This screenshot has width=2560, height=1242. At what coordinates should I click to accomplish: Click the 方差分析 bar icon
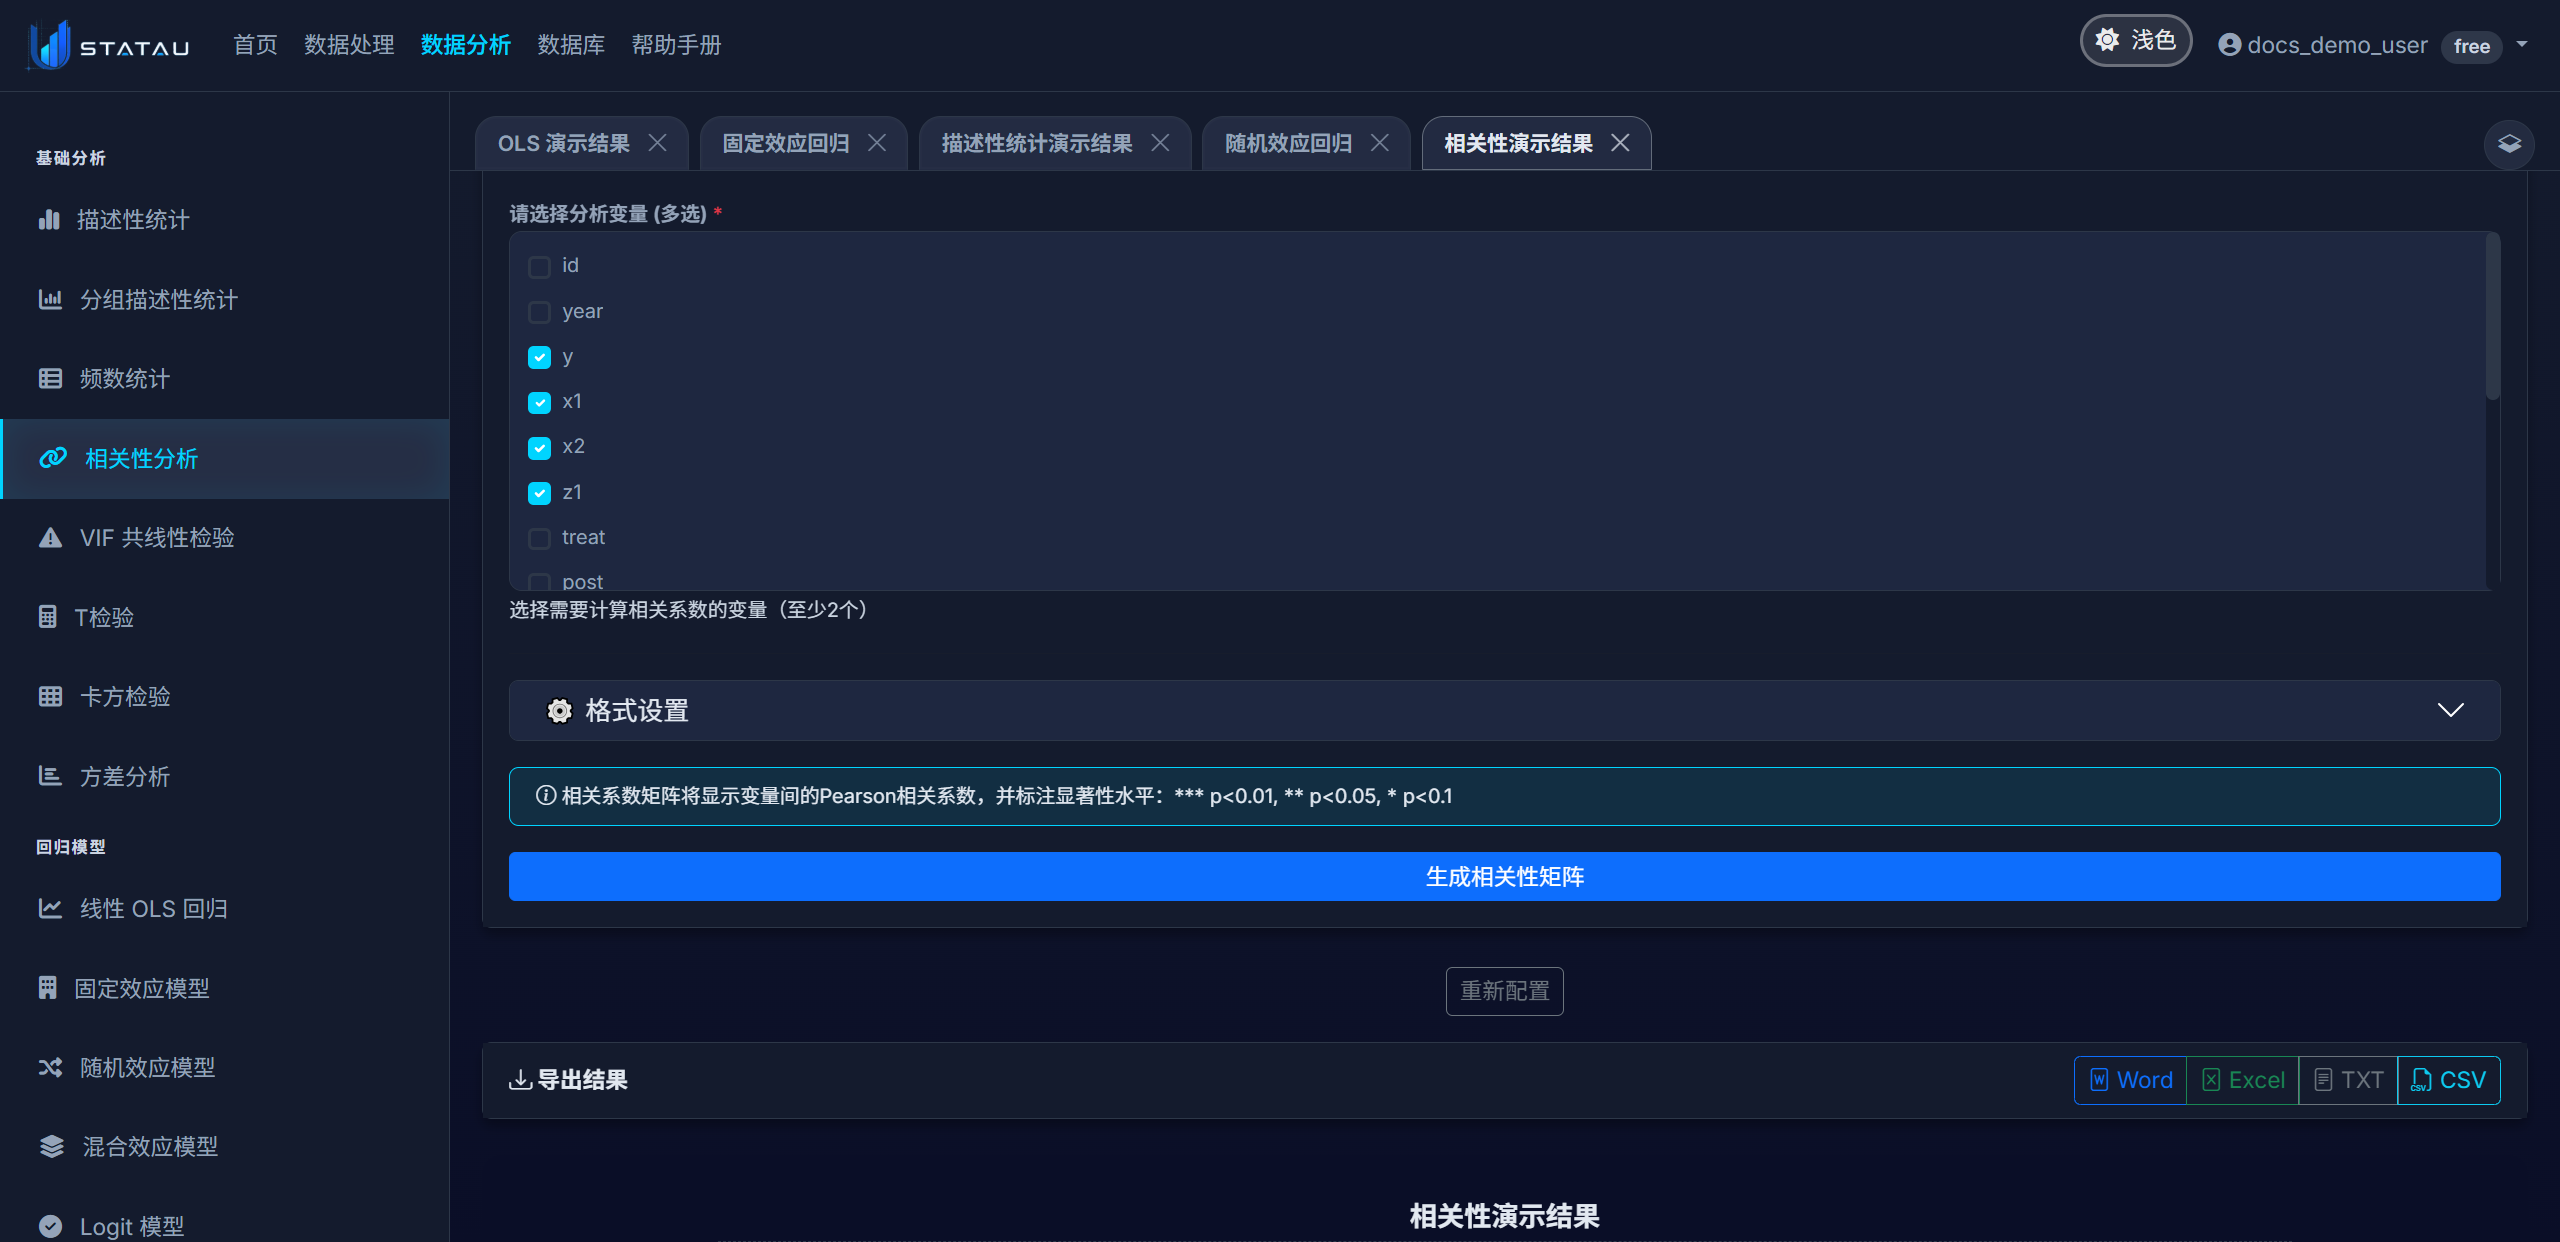coord(50,776)
